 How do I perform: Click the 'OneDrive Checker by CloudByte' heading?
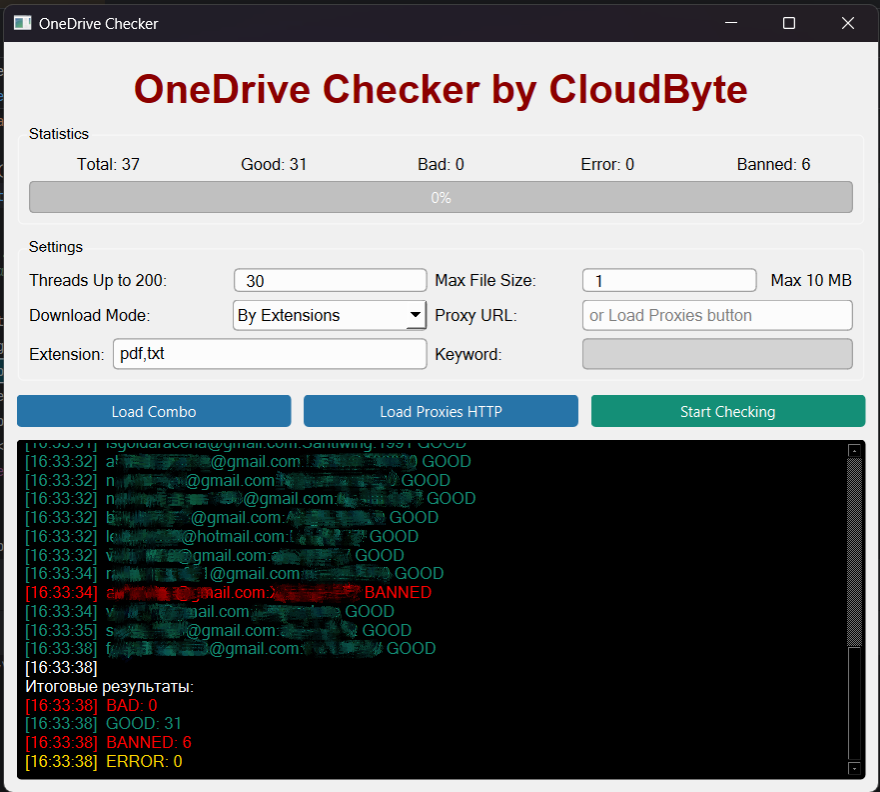tap(441, 89)
